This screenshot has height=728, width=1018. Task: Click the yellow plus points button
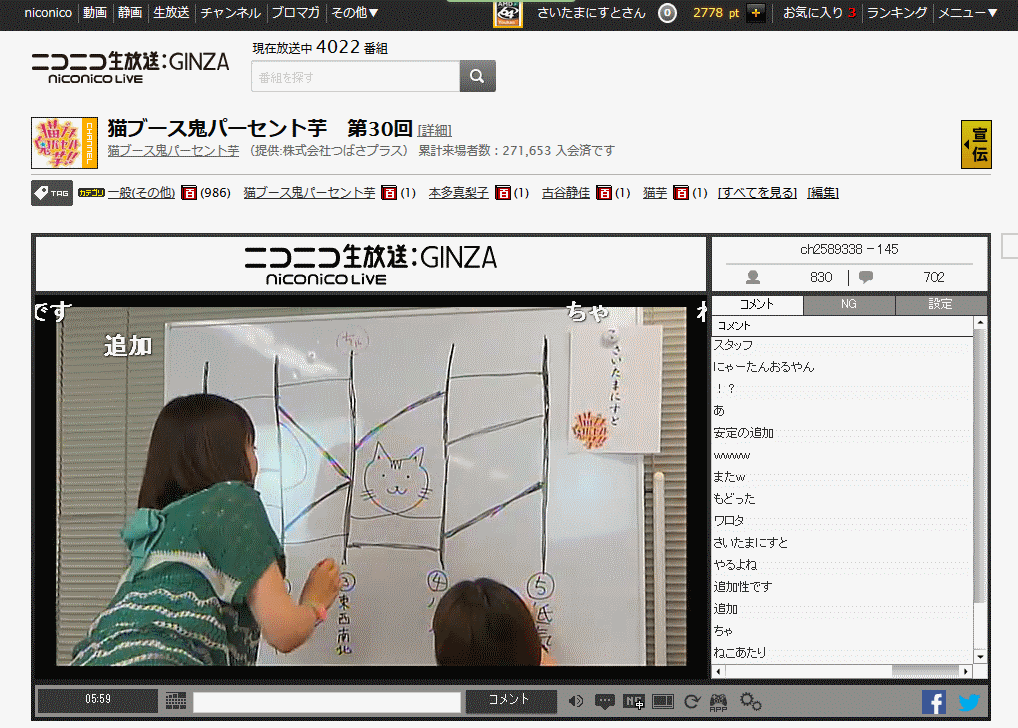coord(756,13)
